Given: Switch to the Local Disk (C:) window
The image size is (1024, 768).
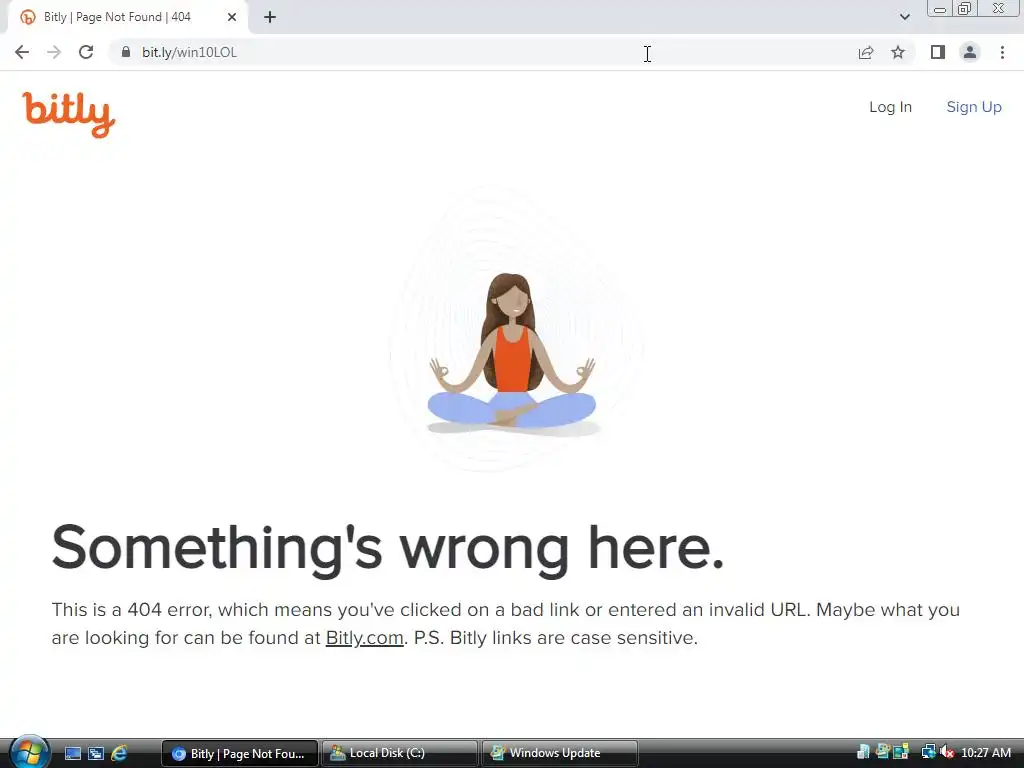Looking at the screenshot, I should pos(400,753).
